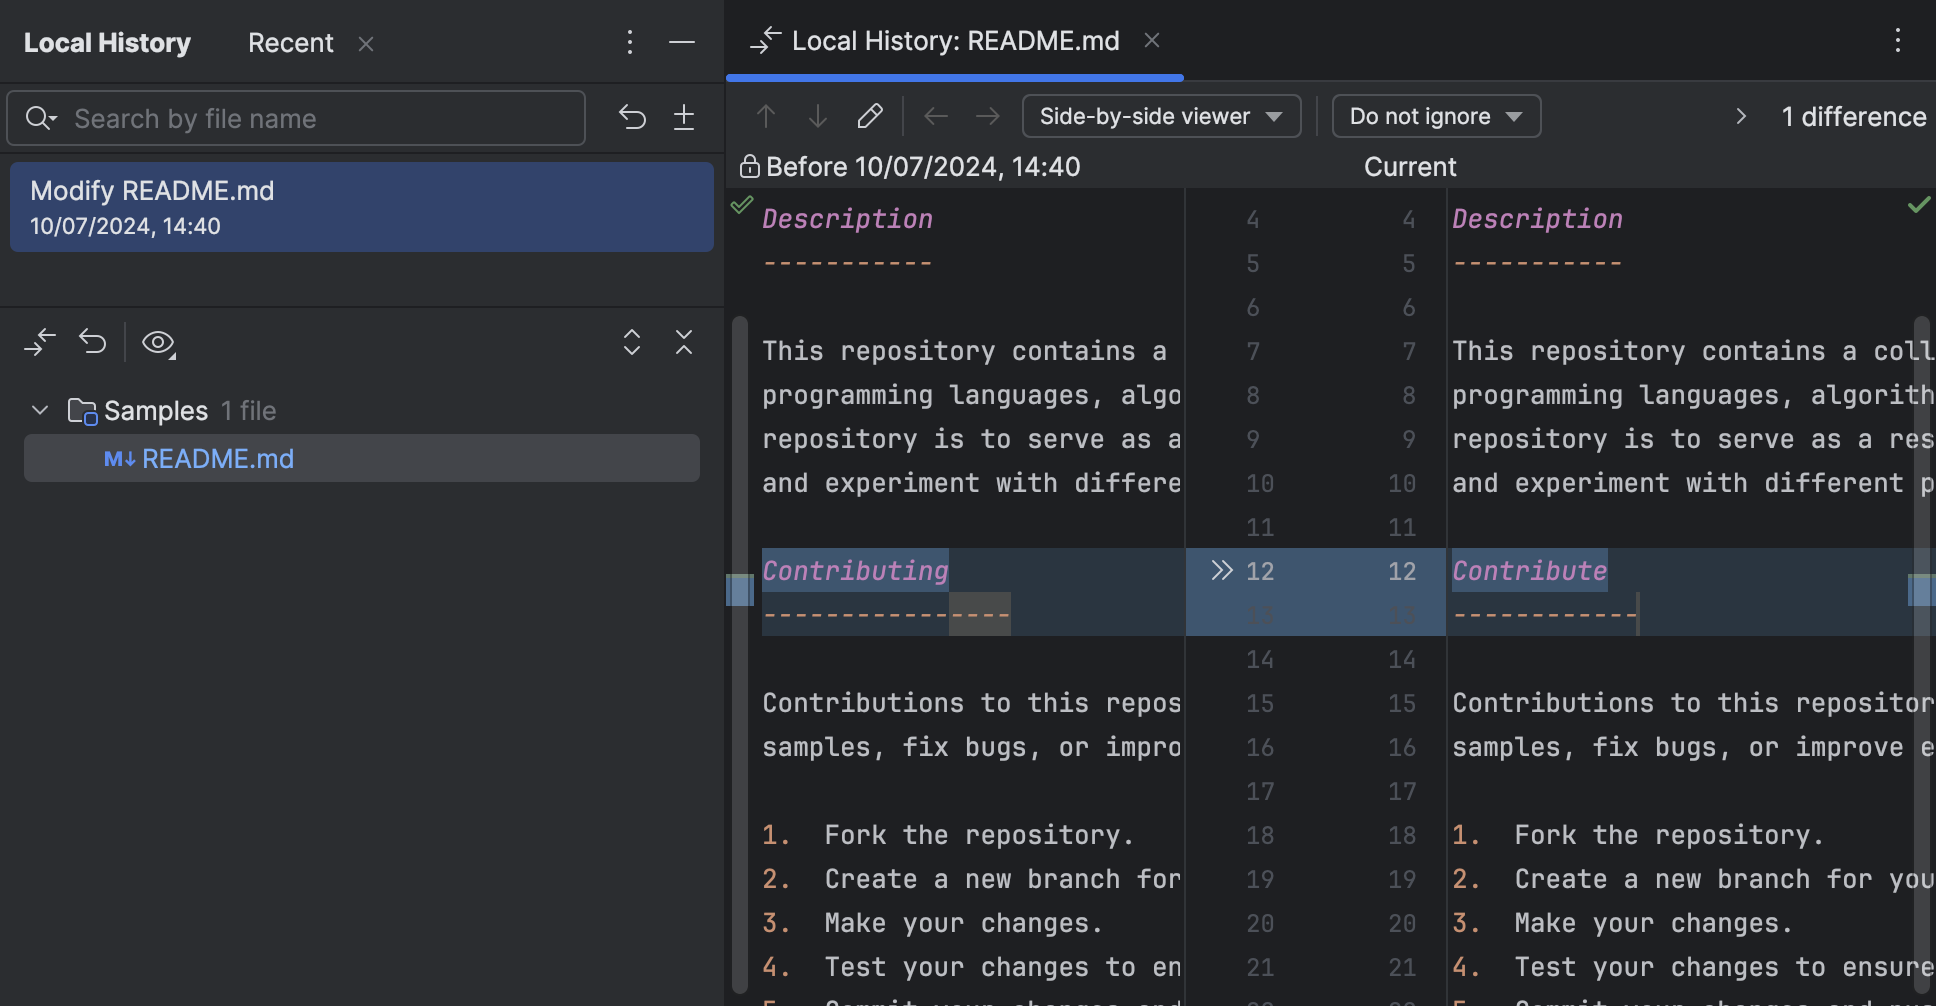
Task: Navigate forward with the right arrow icon
Action: pos(988,116)
